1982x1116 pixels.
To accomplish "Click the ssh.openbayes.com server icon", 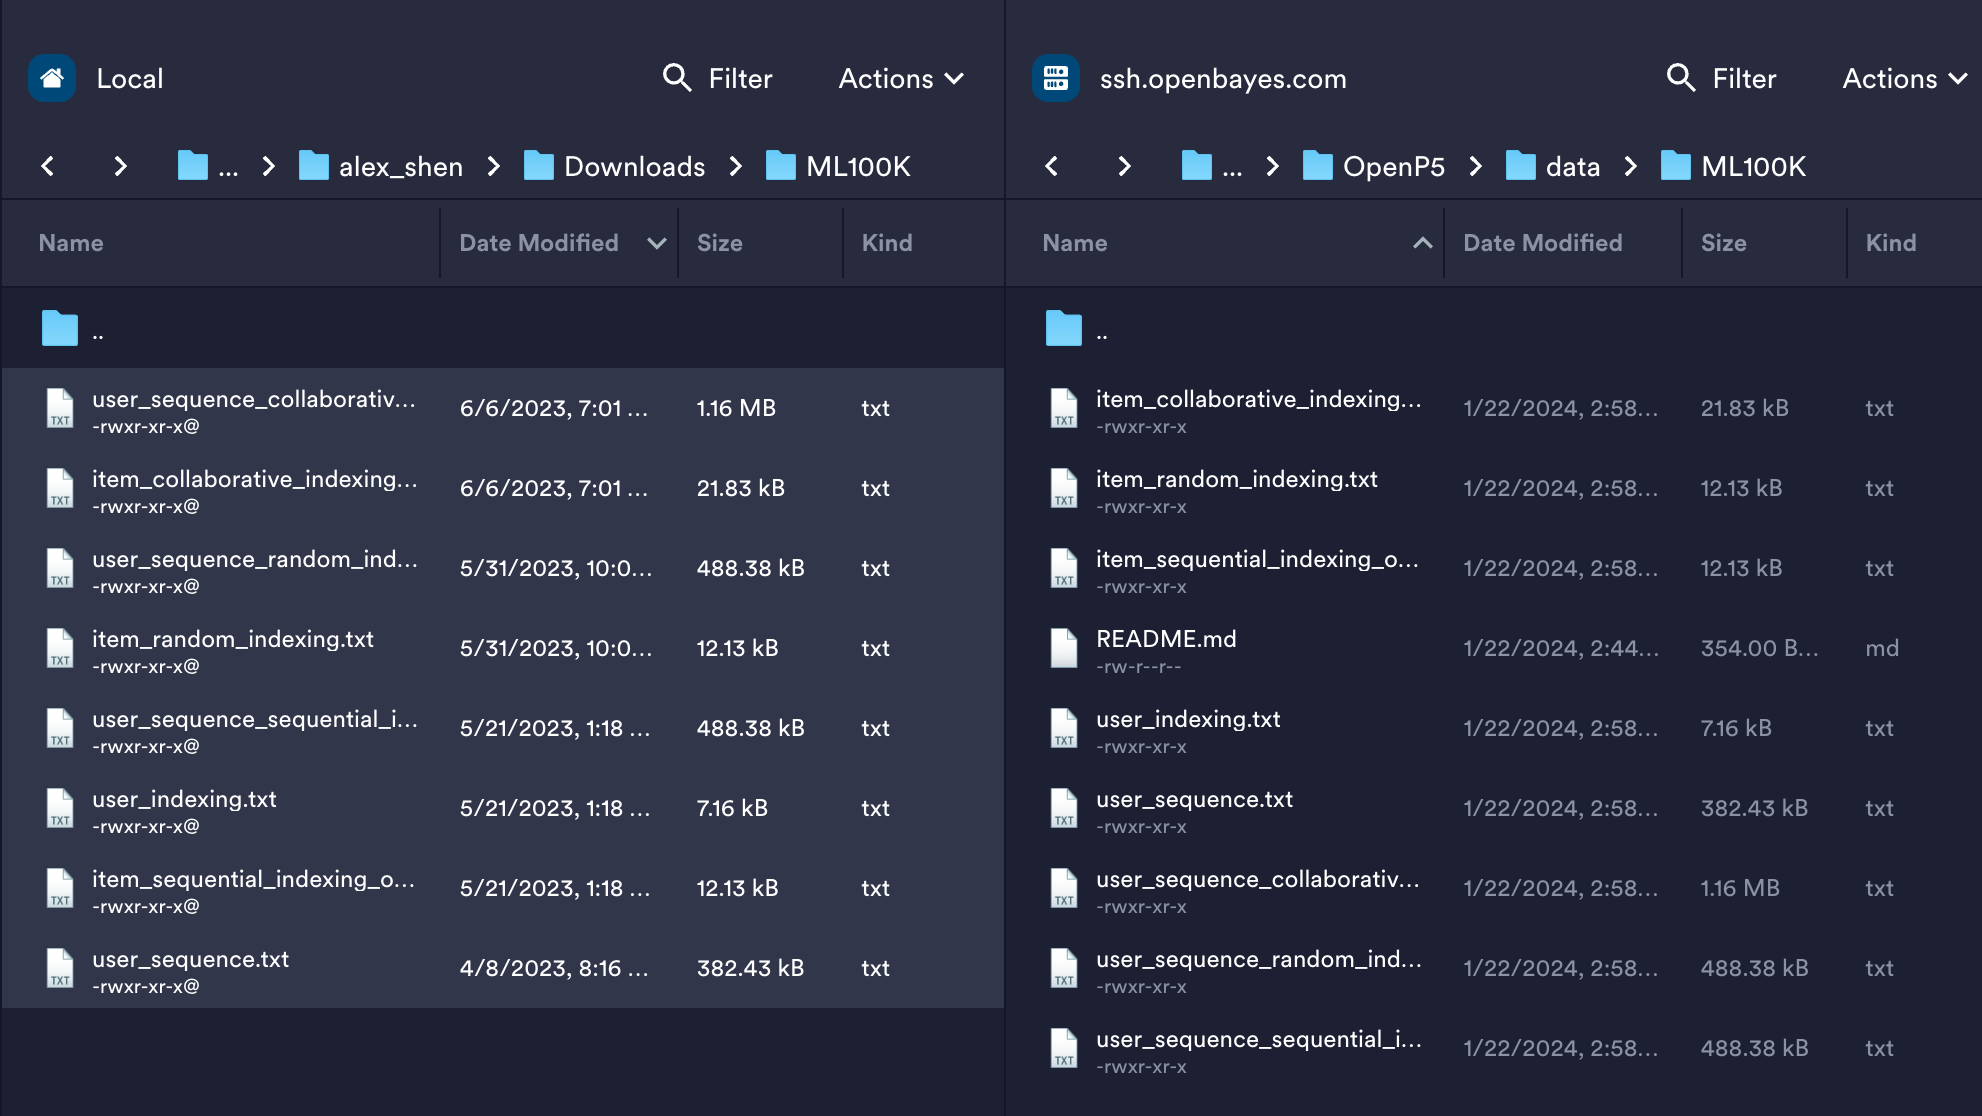I will [x=1055, y=78].
